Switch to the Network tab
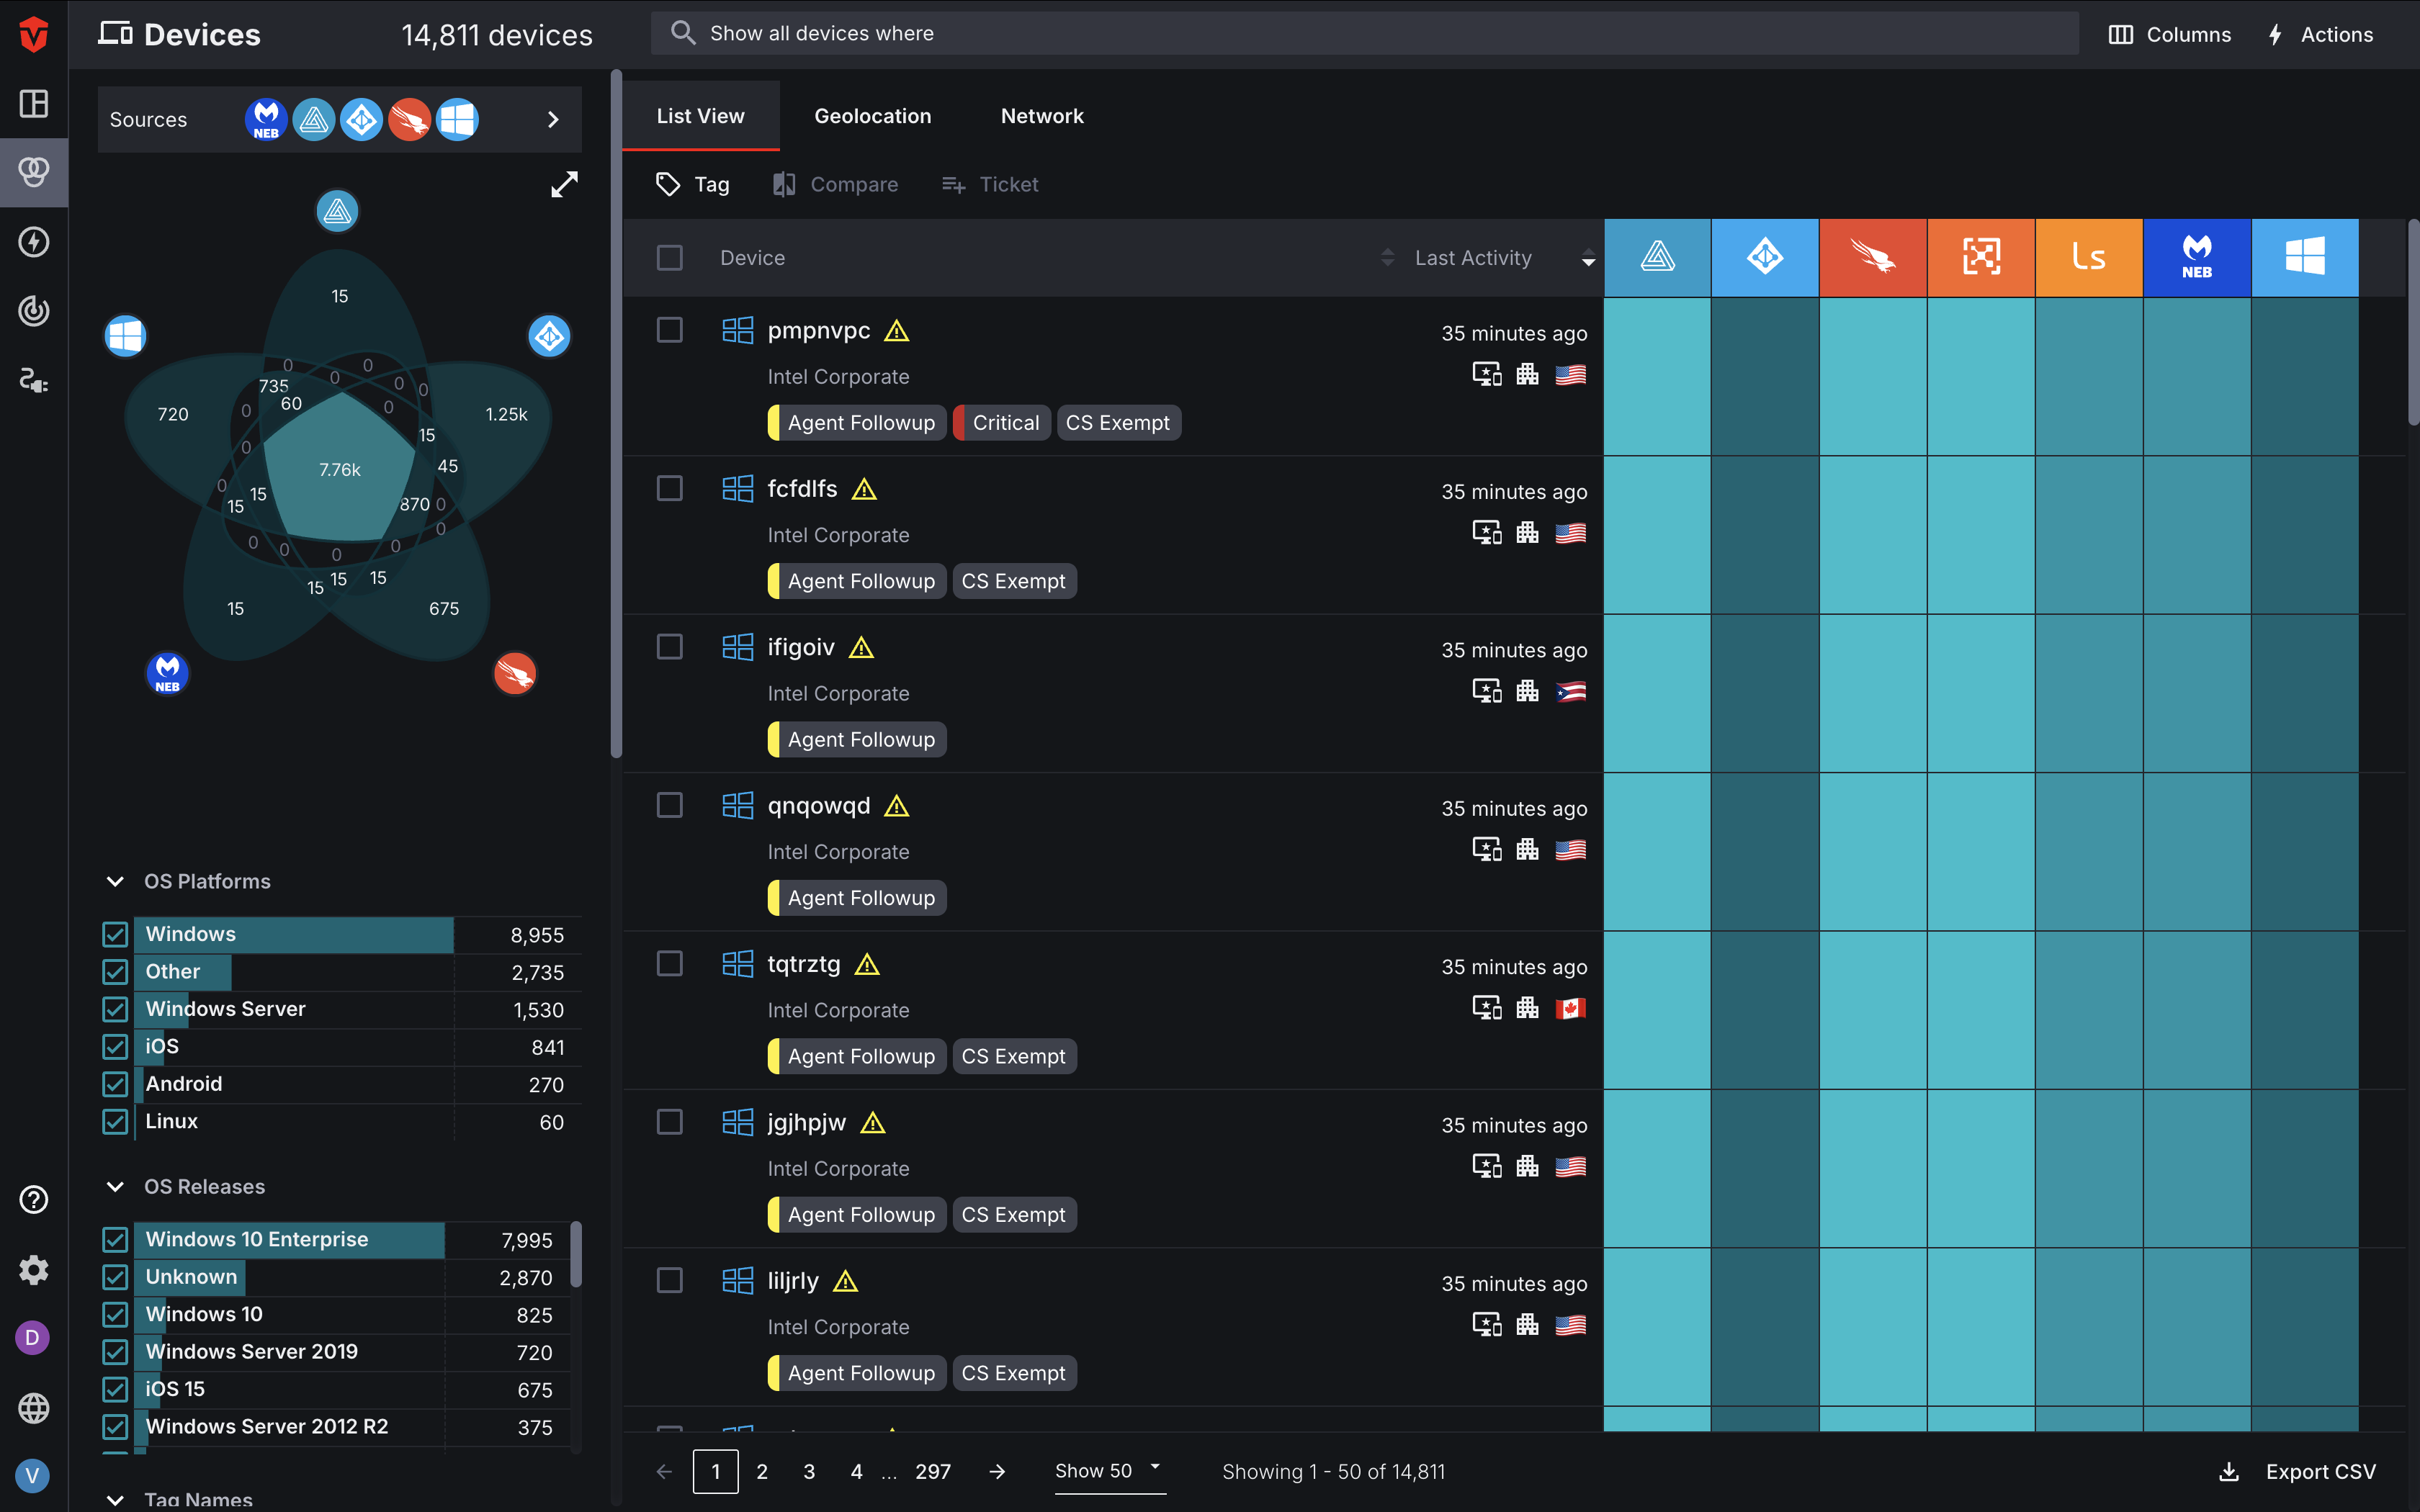The height and width of the screenshot is (1512, 2420). tap(1042, 116)
